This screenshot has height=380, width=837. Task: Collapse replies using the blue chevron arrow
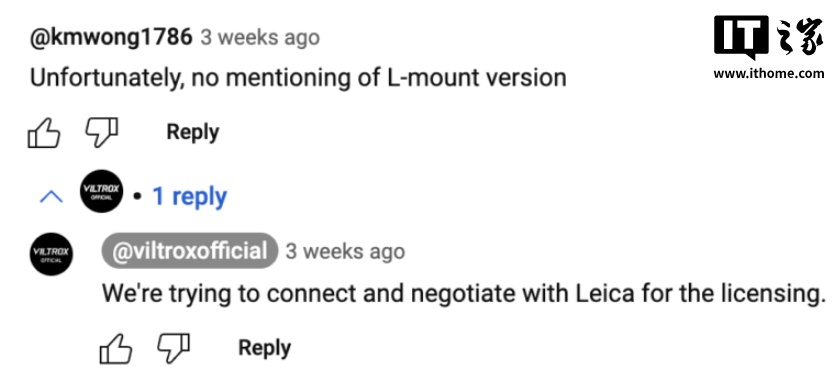52,197
